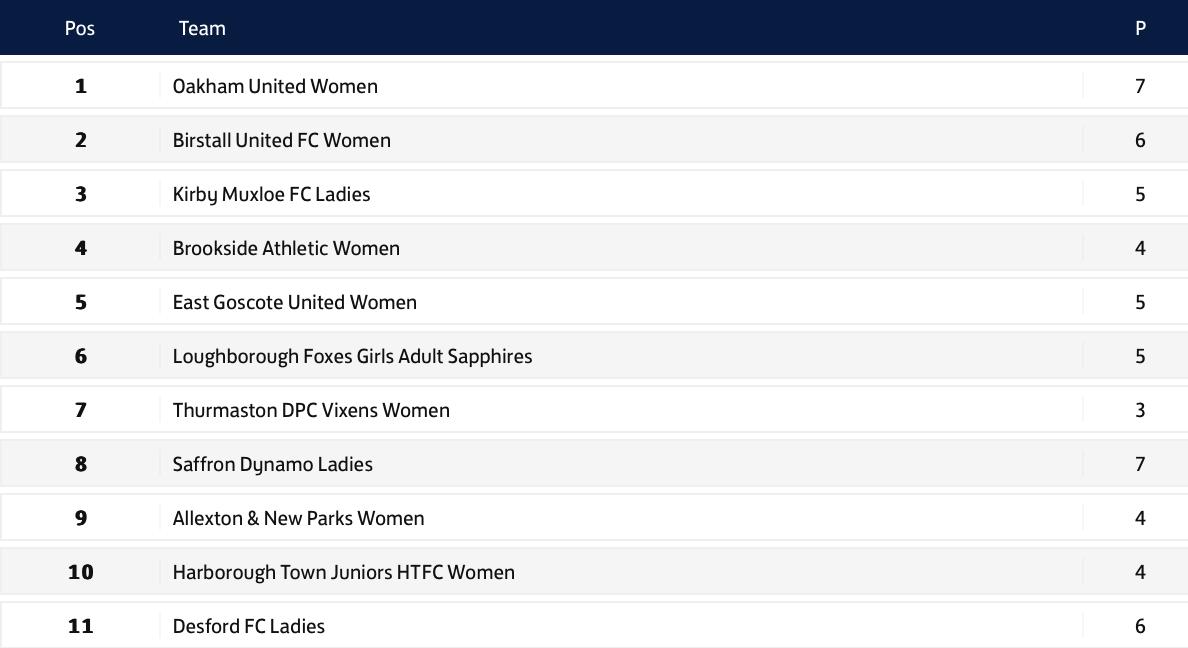Open Saffron Dynamo Ladies team link
Screen dimensions: 1188x648
(x=272, y=464)
